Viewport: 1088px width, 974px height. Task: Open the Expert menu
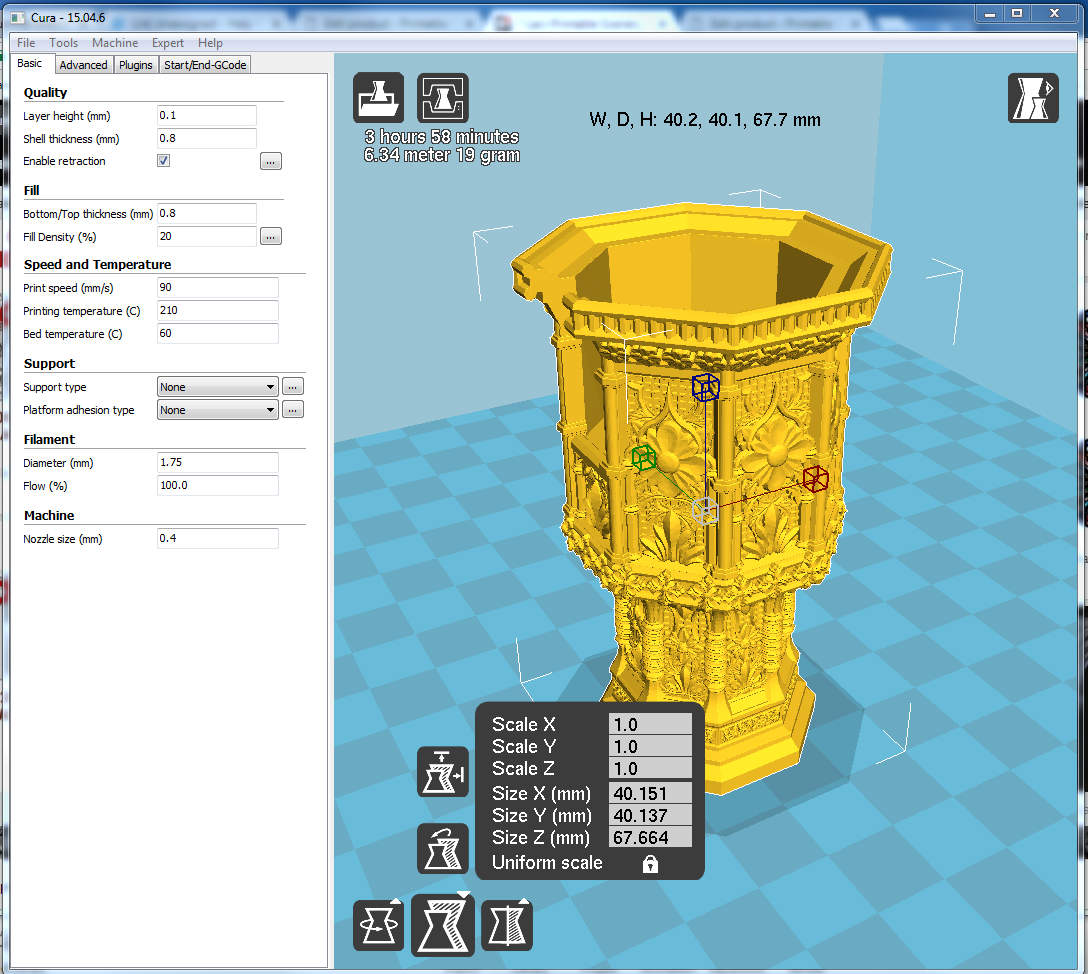(x=167, y=43)
